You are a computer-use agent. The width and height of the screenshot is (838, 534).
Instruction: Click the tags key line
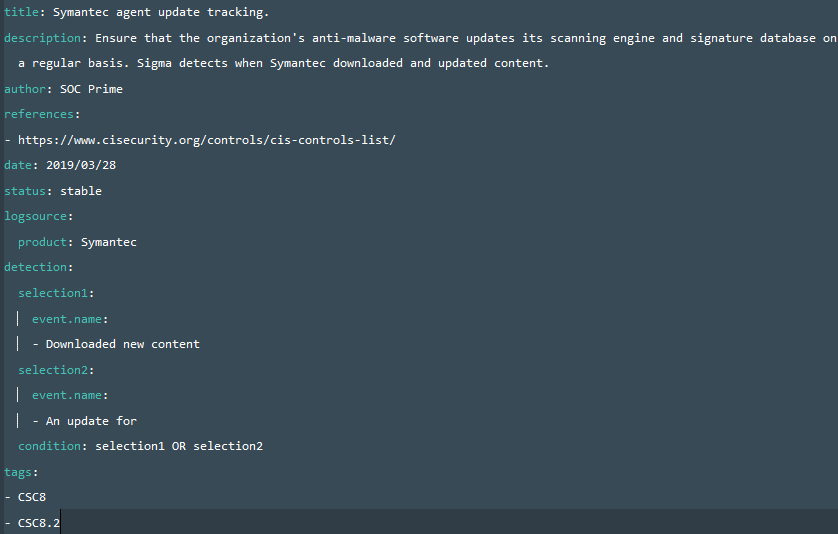coord(21,473)
